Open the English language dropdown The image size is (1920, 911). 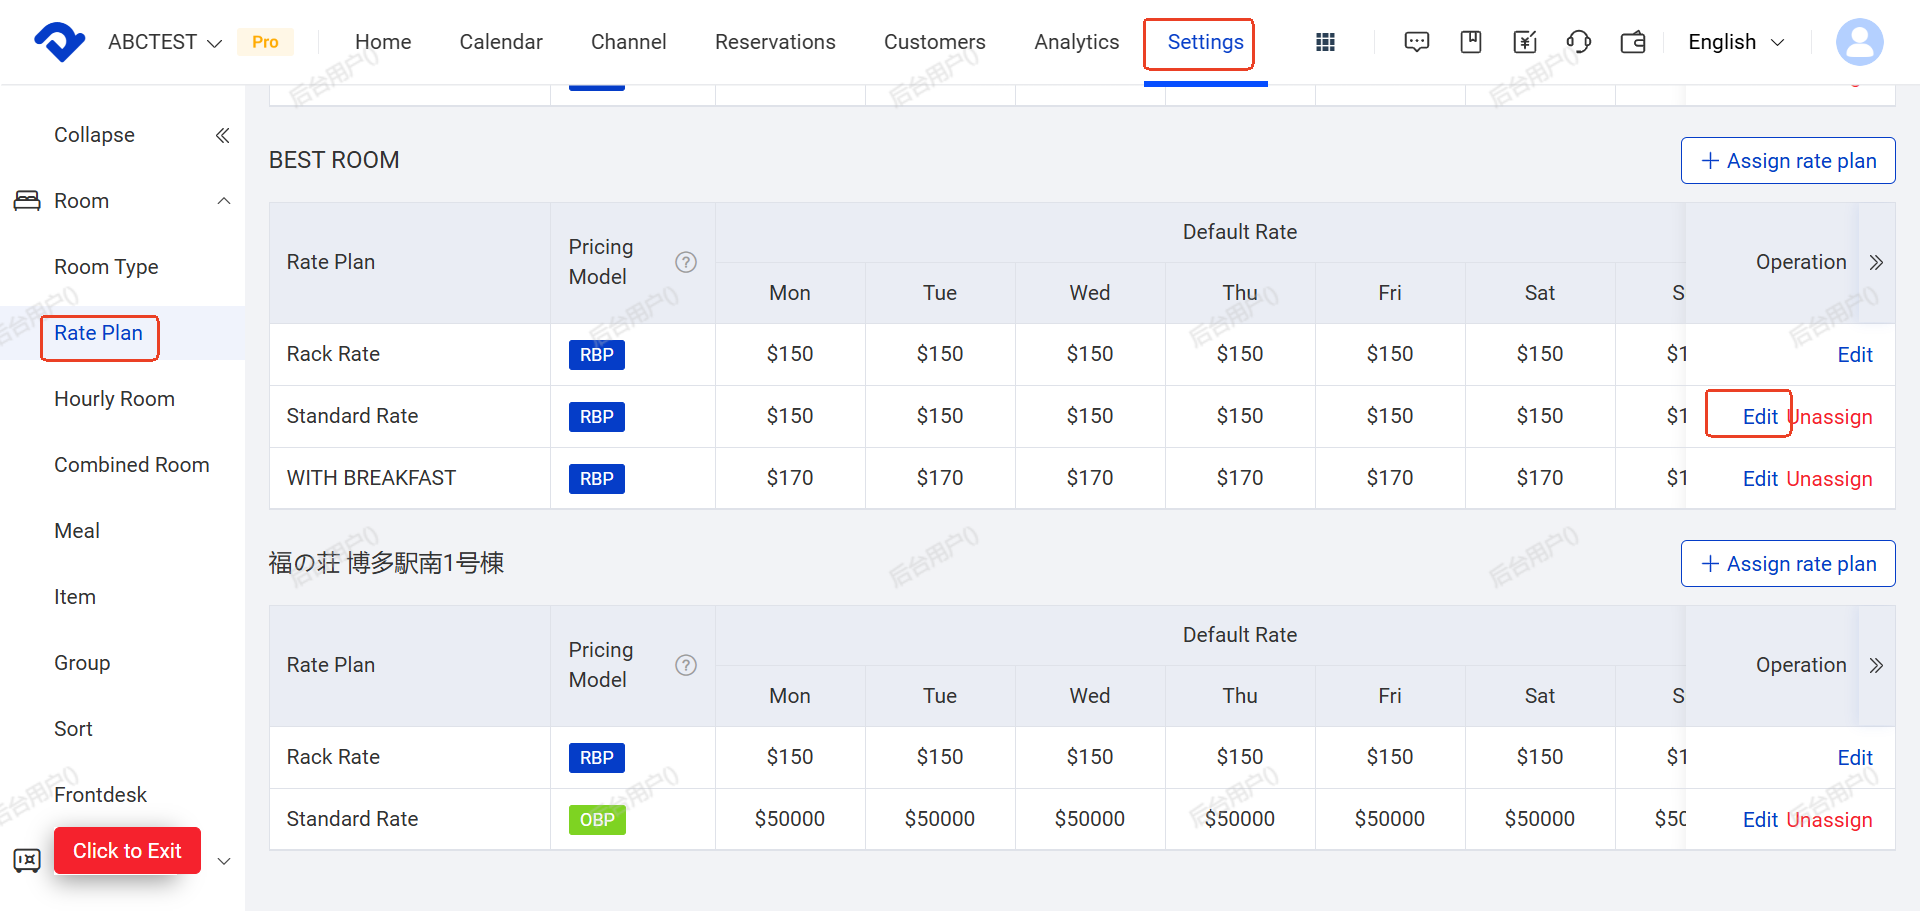point(1736,42)
